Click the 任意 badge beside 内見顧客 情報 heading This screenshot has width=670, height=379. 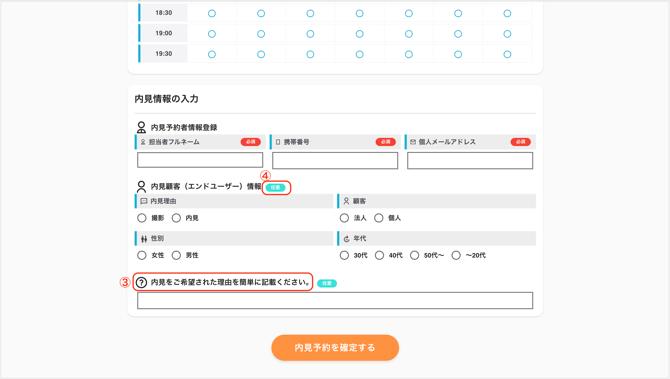pyautogui.click(x=276, y=188)
